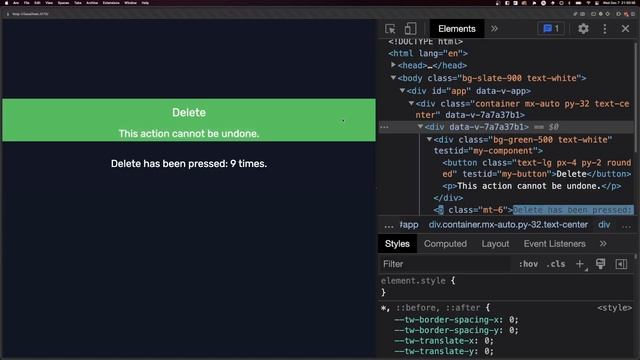Select the trailing div breadcrumb

point(604,225)
